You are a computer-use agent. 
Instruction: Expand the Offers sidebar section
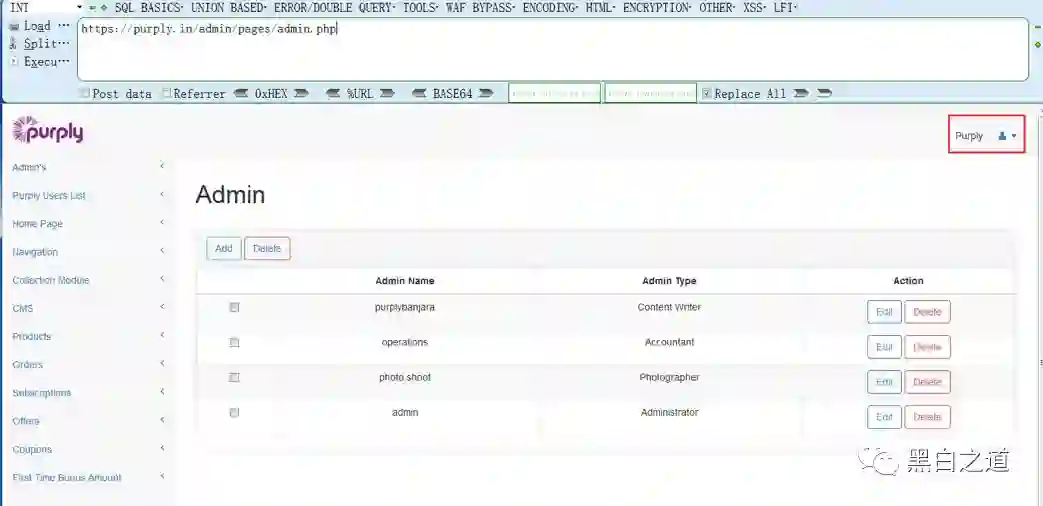(x=88, y=421)
